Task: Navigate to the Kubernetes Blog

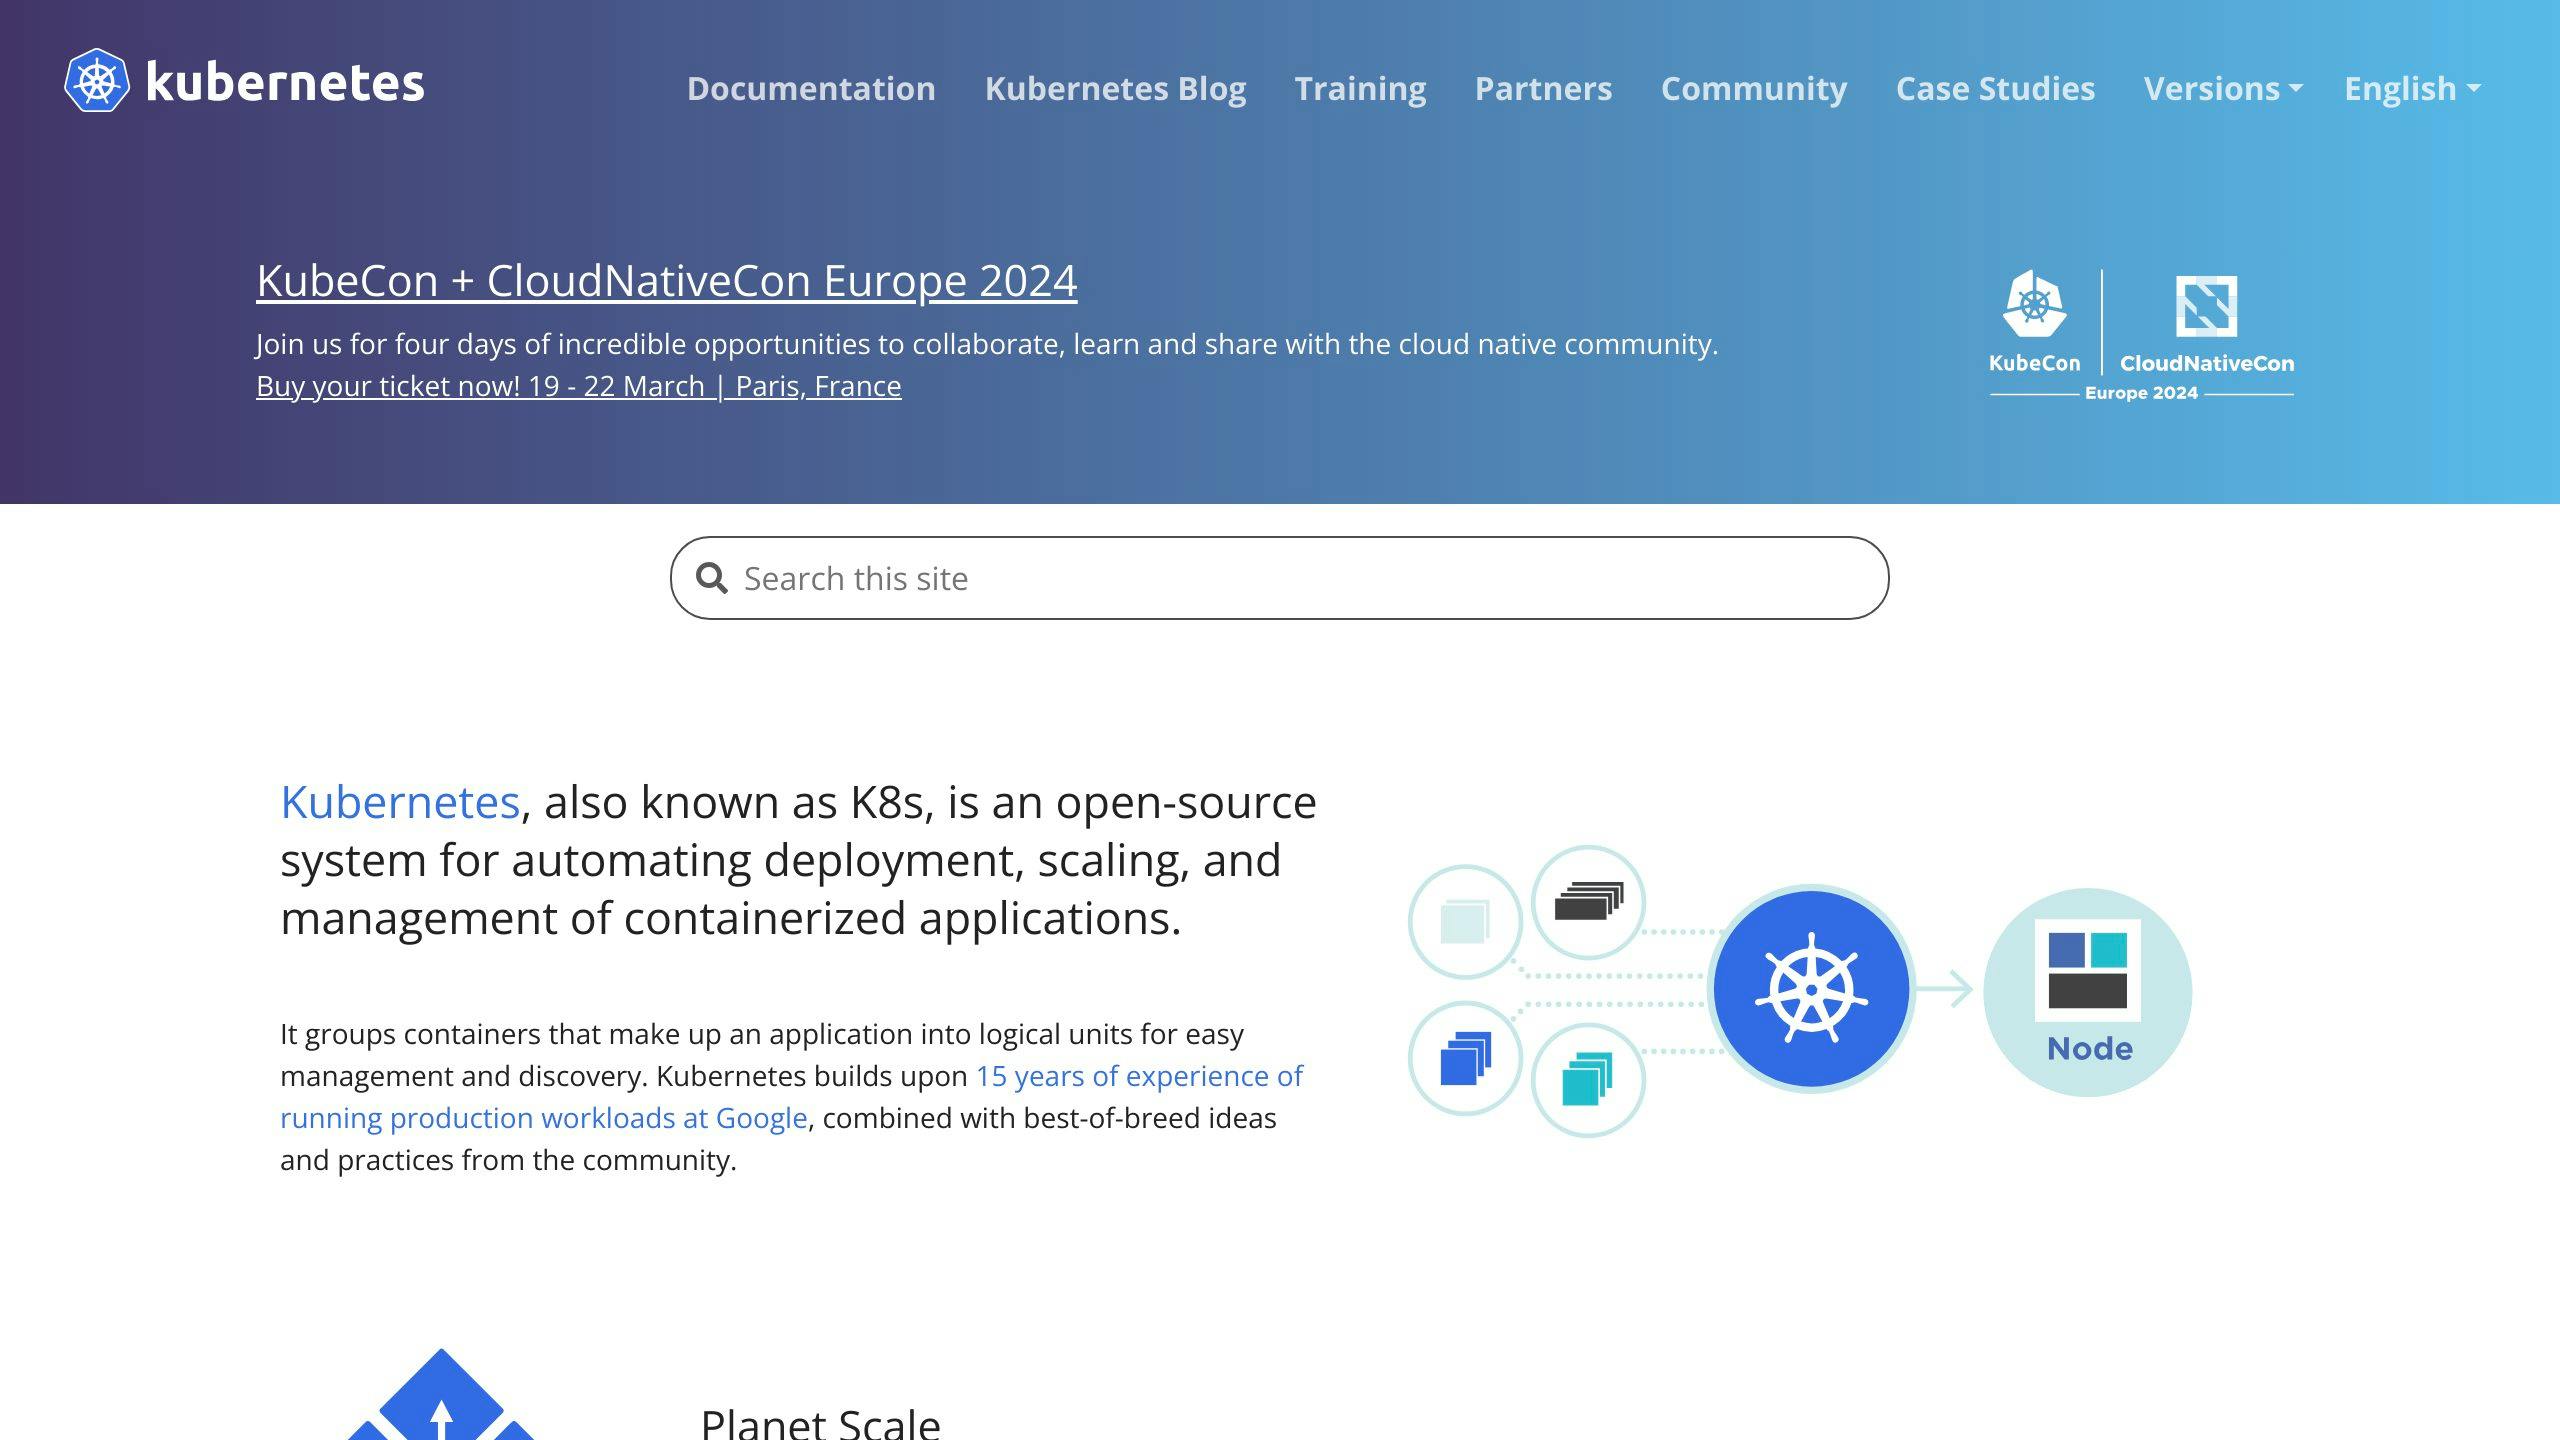Action: (x=1116, y=89)
